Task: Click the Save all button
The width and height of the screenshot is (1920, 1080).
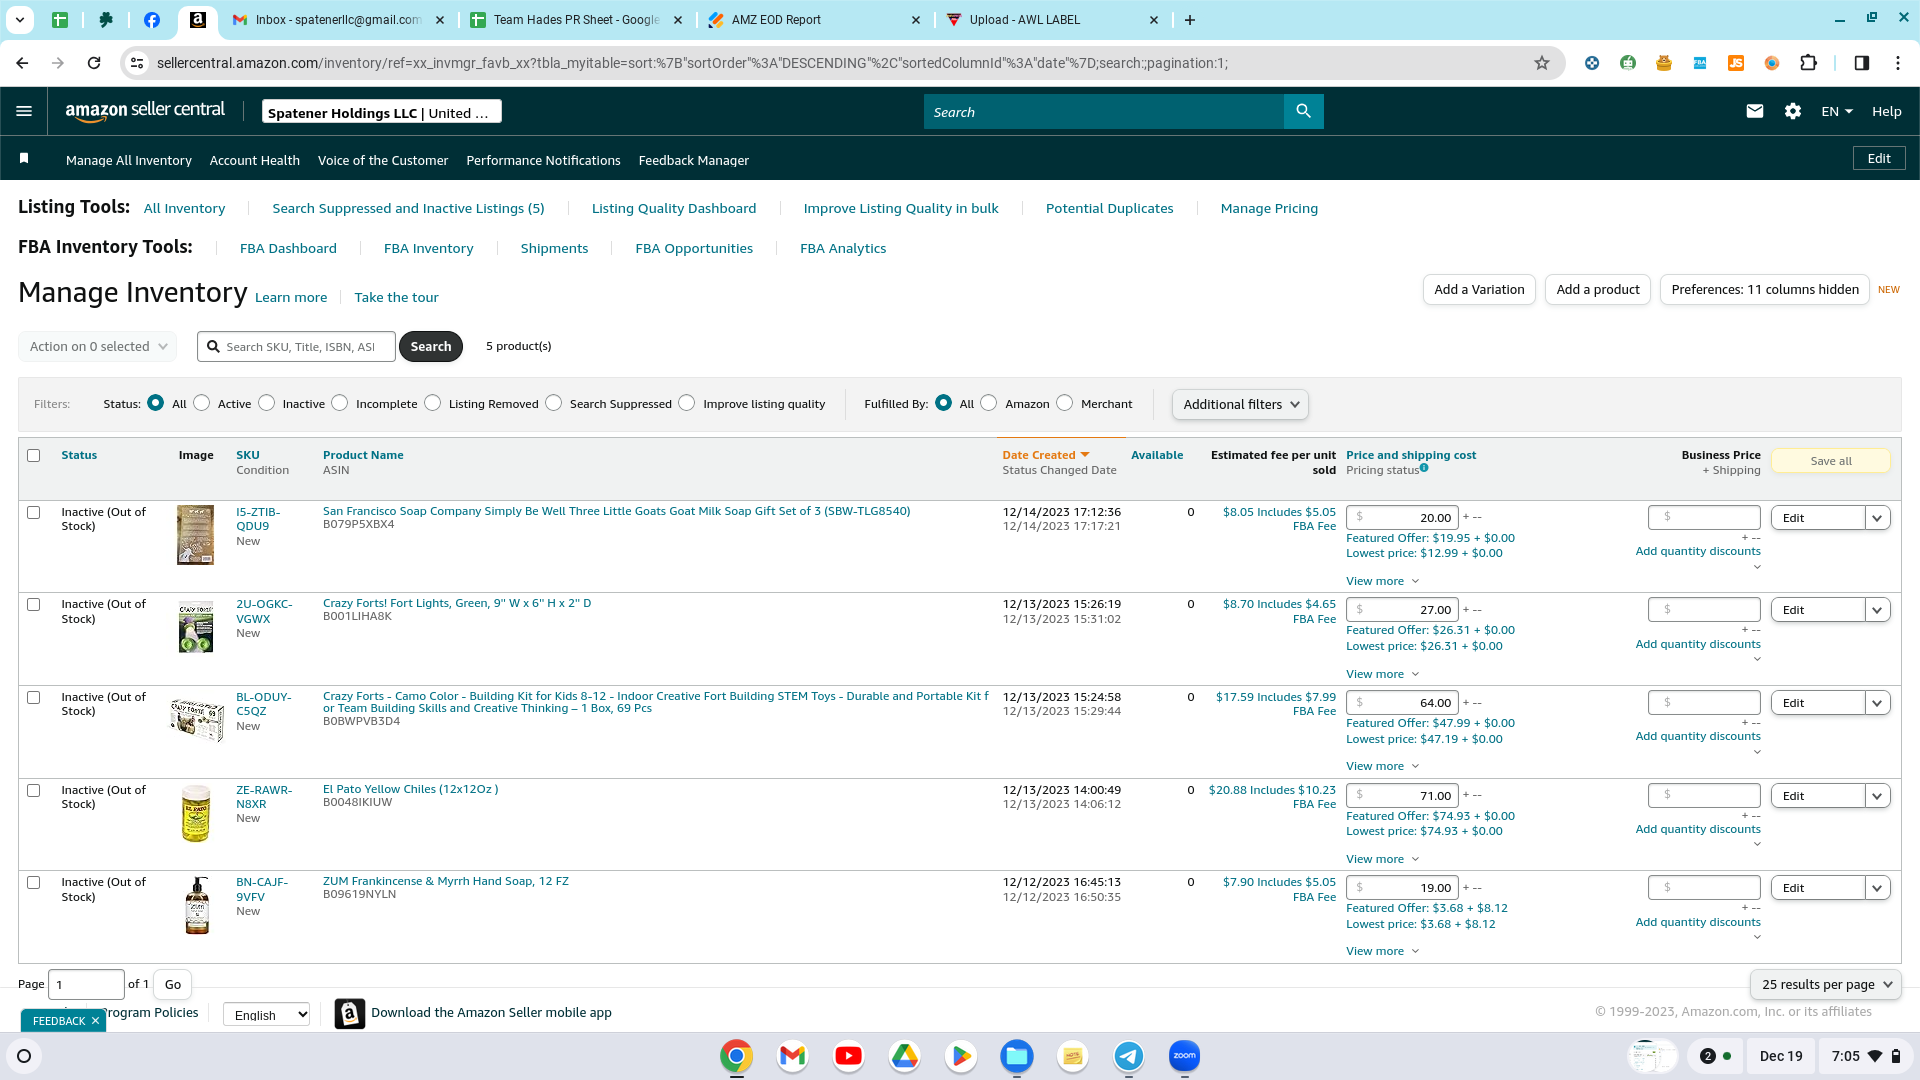Action: [x=1831, y=461]
